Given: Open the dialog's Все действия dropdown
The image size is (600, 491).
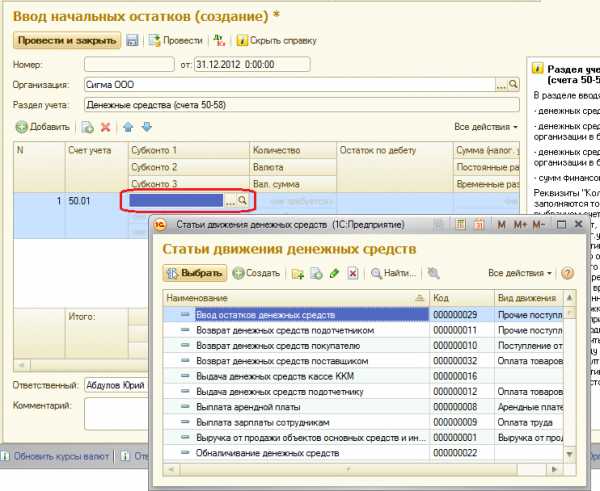Looking at the screenshot, I should point(520,273).
